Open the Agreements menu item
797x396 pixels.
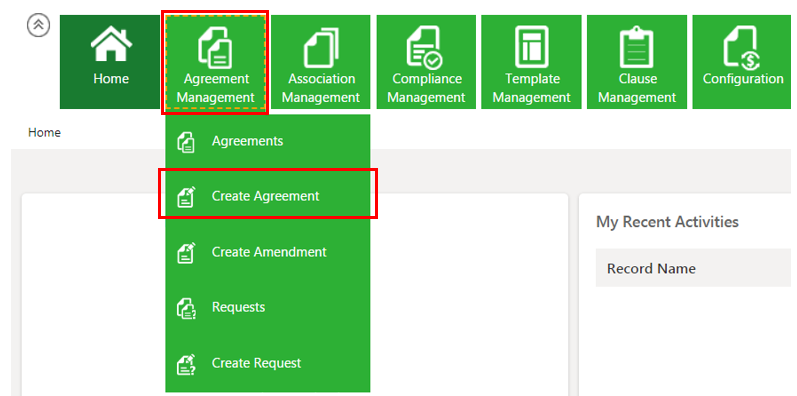pos(267,141)
